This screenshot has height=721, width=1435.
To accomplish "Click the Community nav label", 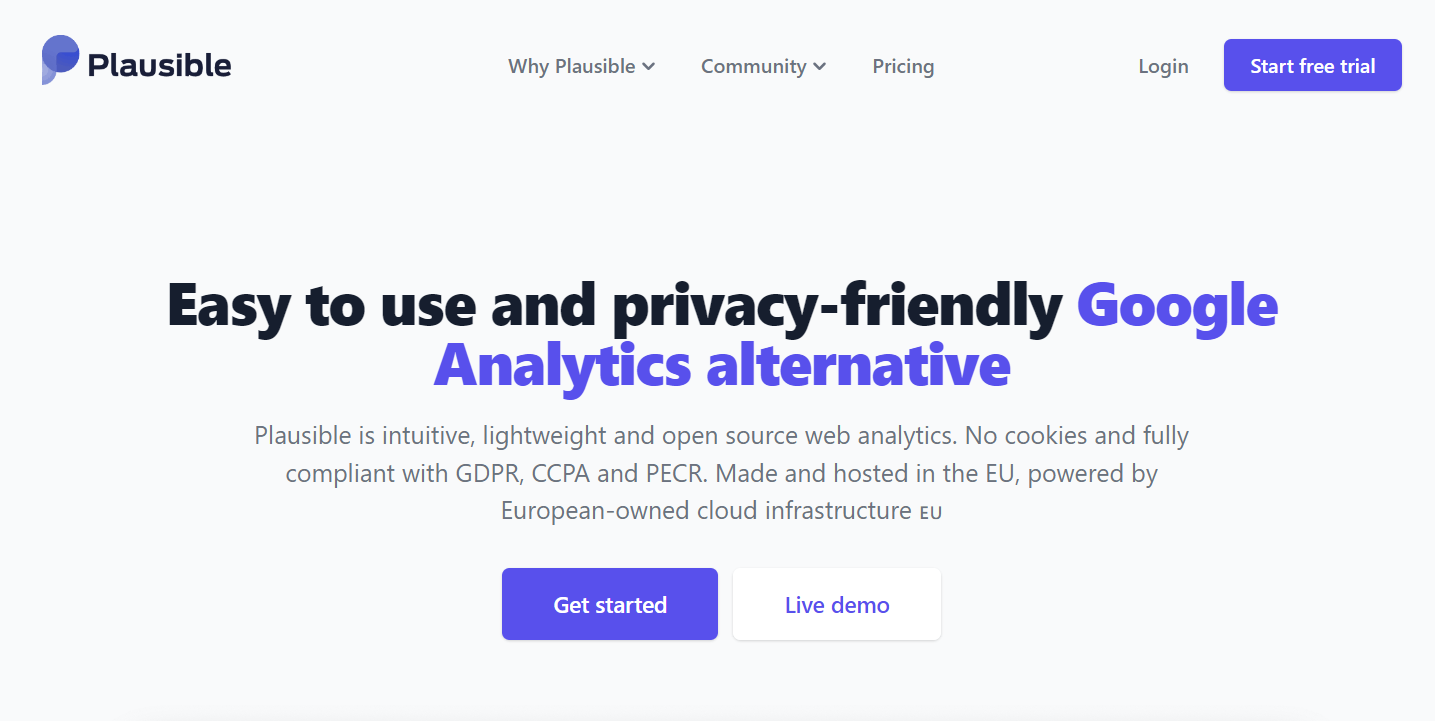I will [x=755, y=66].
